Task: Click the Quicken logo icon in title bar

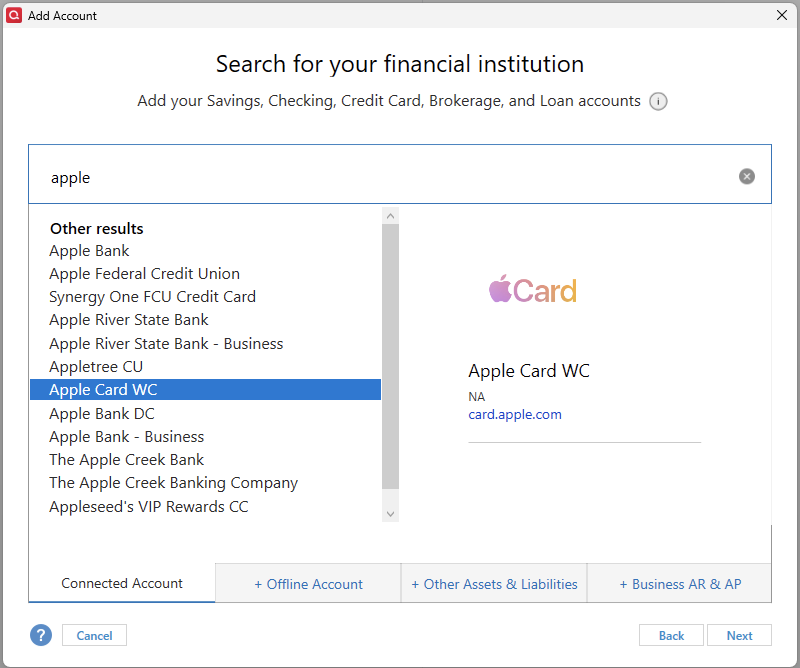Action: pyautogui.click(x=14, y=15)
